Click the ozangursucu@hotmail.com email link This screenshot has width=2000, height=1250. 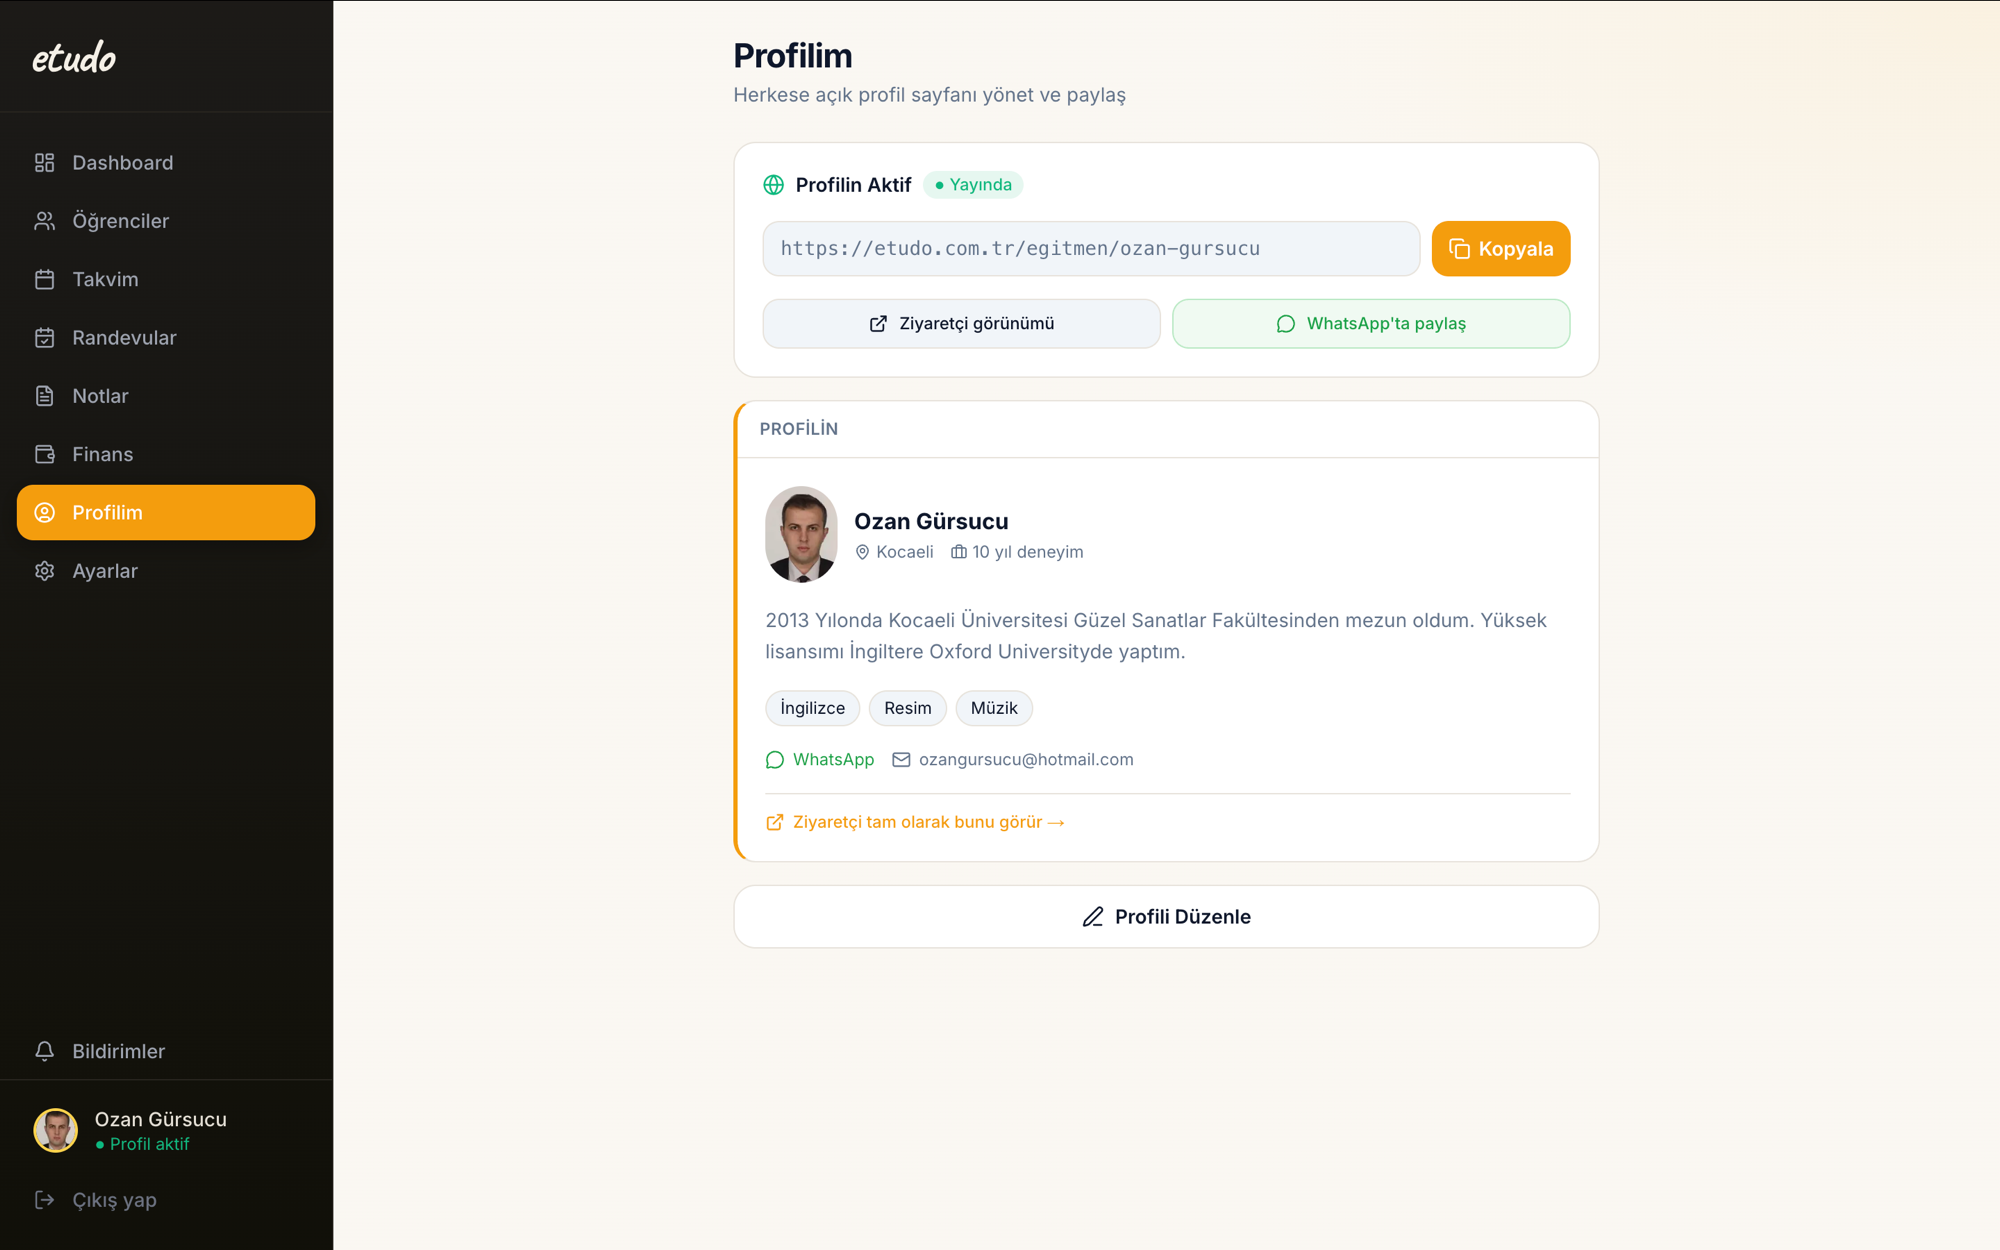click(1013, 760)
